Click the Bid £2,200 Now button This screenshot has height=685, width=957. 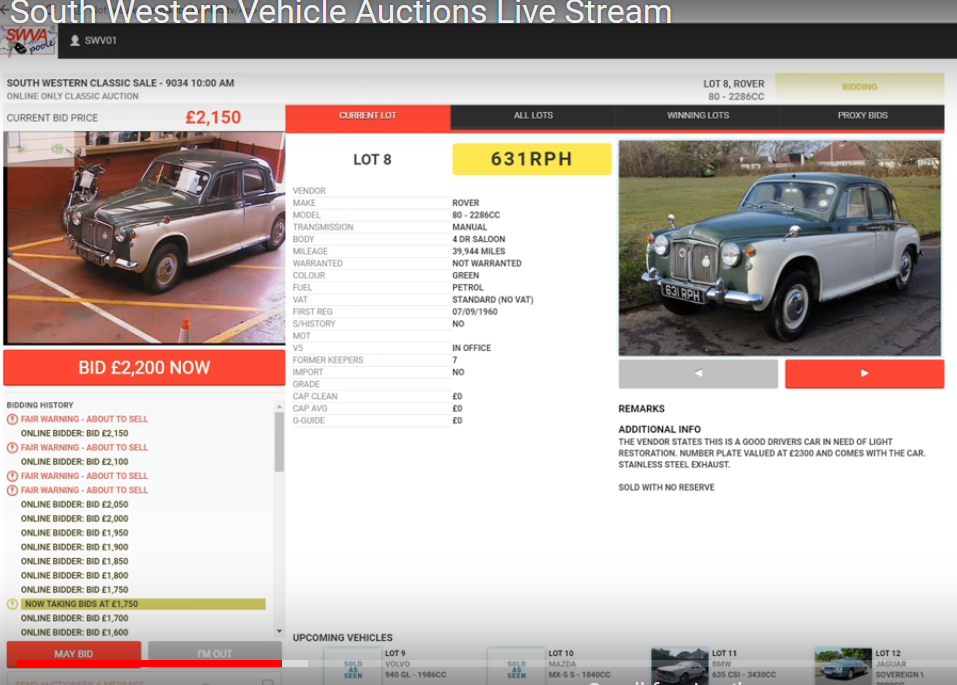(x=144, y=368)
